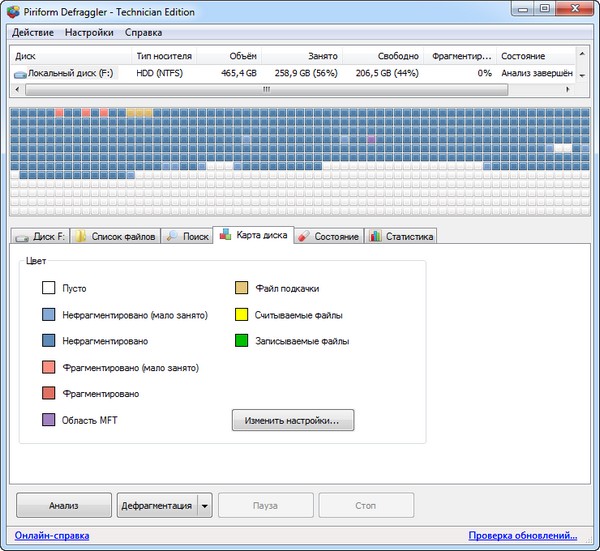600x551 pixels.
Task: Click the Карта диска tab icon
Action: coord(227,236)
